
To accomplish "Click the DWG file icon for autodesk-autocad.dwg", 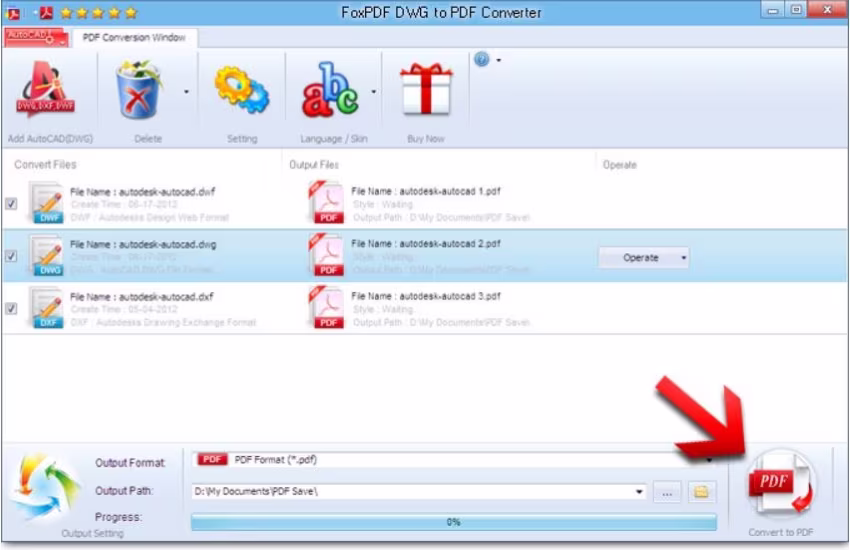I will (x=46, y=255).
